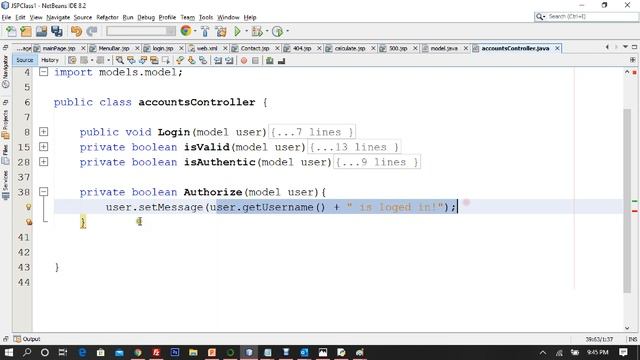Click the Open Project toolbar icon
Screen dimensions: 640x360
point(41,31)
